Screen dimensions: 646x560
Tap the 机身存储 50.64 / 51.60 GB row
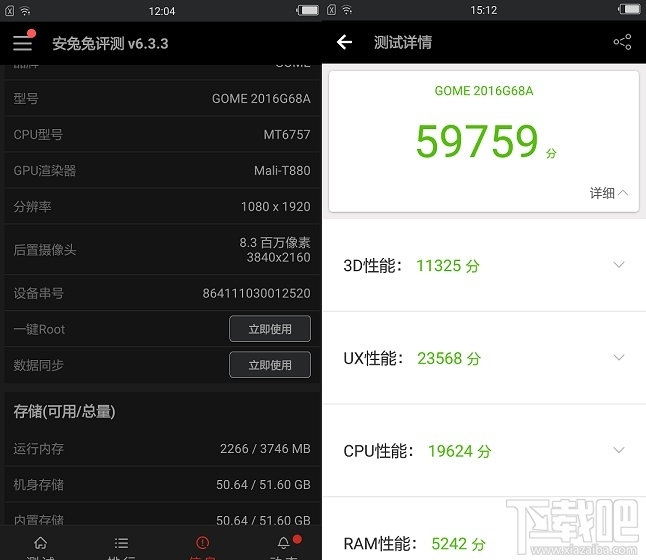pyautogui.click(x=162, y=484)
